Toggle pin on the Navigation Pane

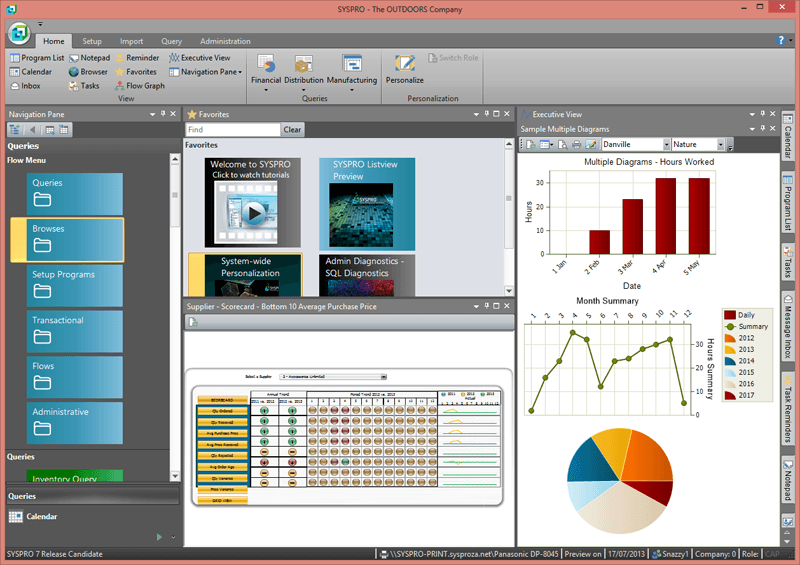pyautogui.click(x=163, y=115)
